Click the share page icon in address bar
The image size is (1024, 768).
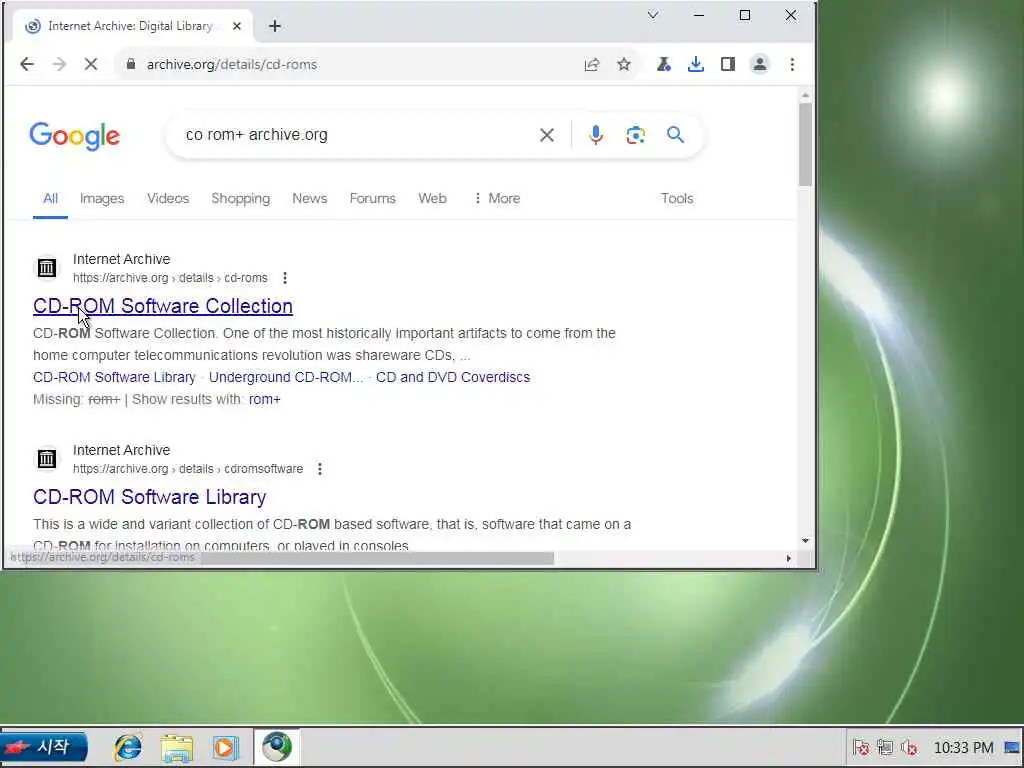(x=592, y=64)
